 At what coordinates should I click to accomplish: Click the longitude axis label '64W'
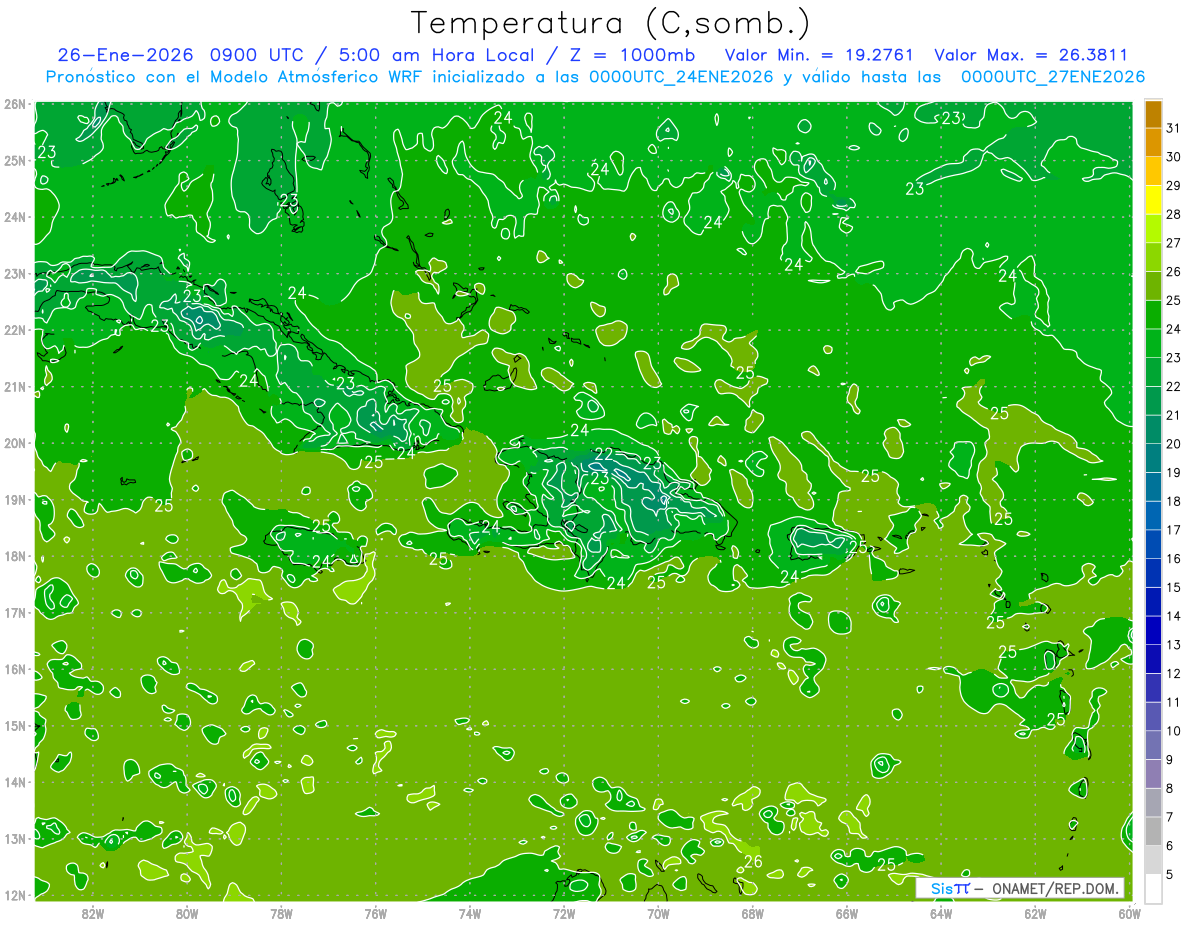click(940, 913)
